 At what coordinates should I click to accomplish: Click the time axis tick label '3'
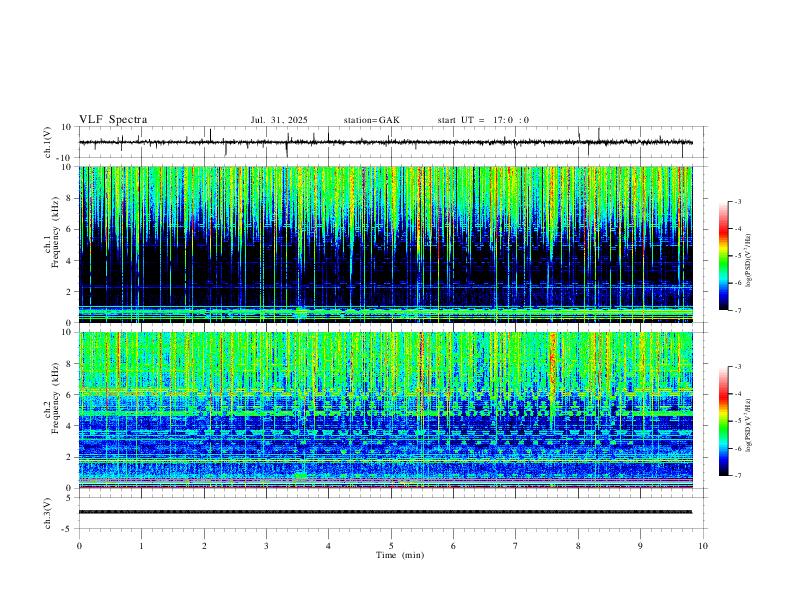266,546
